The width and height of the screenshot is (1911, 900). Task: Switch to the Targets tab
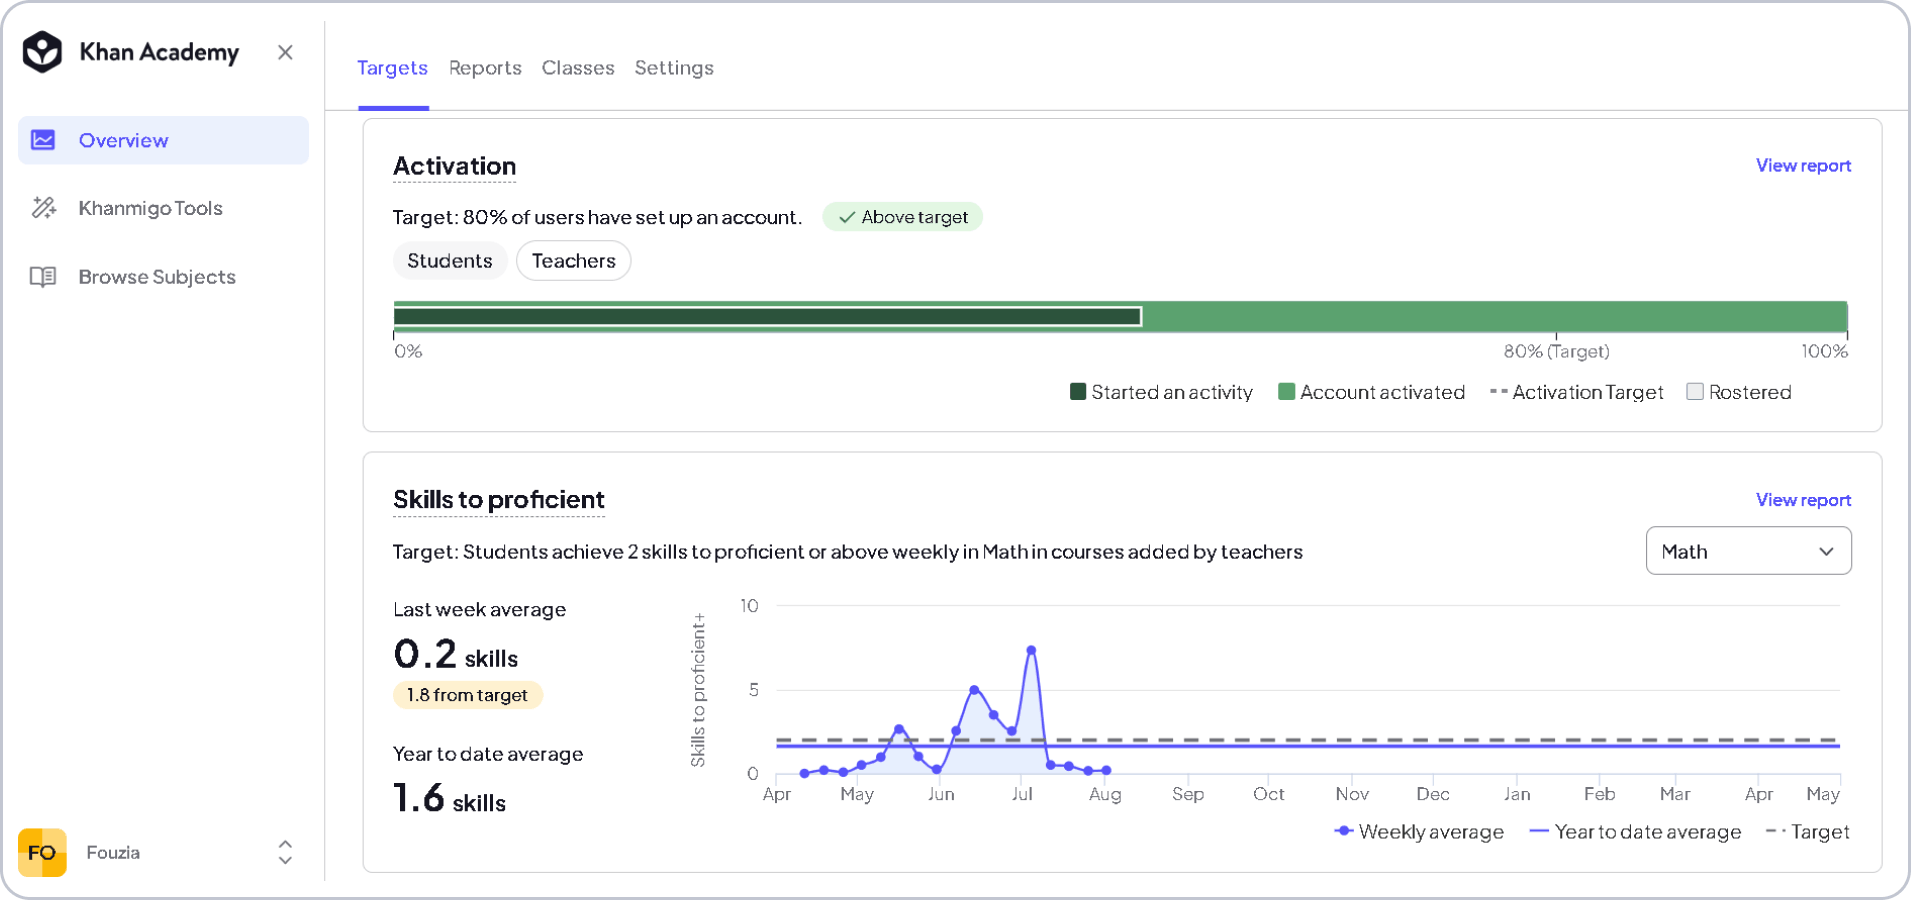pos(392,68)
